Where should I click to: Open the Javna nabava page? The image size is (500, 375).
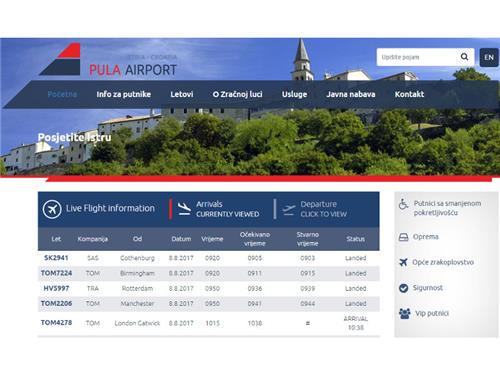tap(351, 94)
